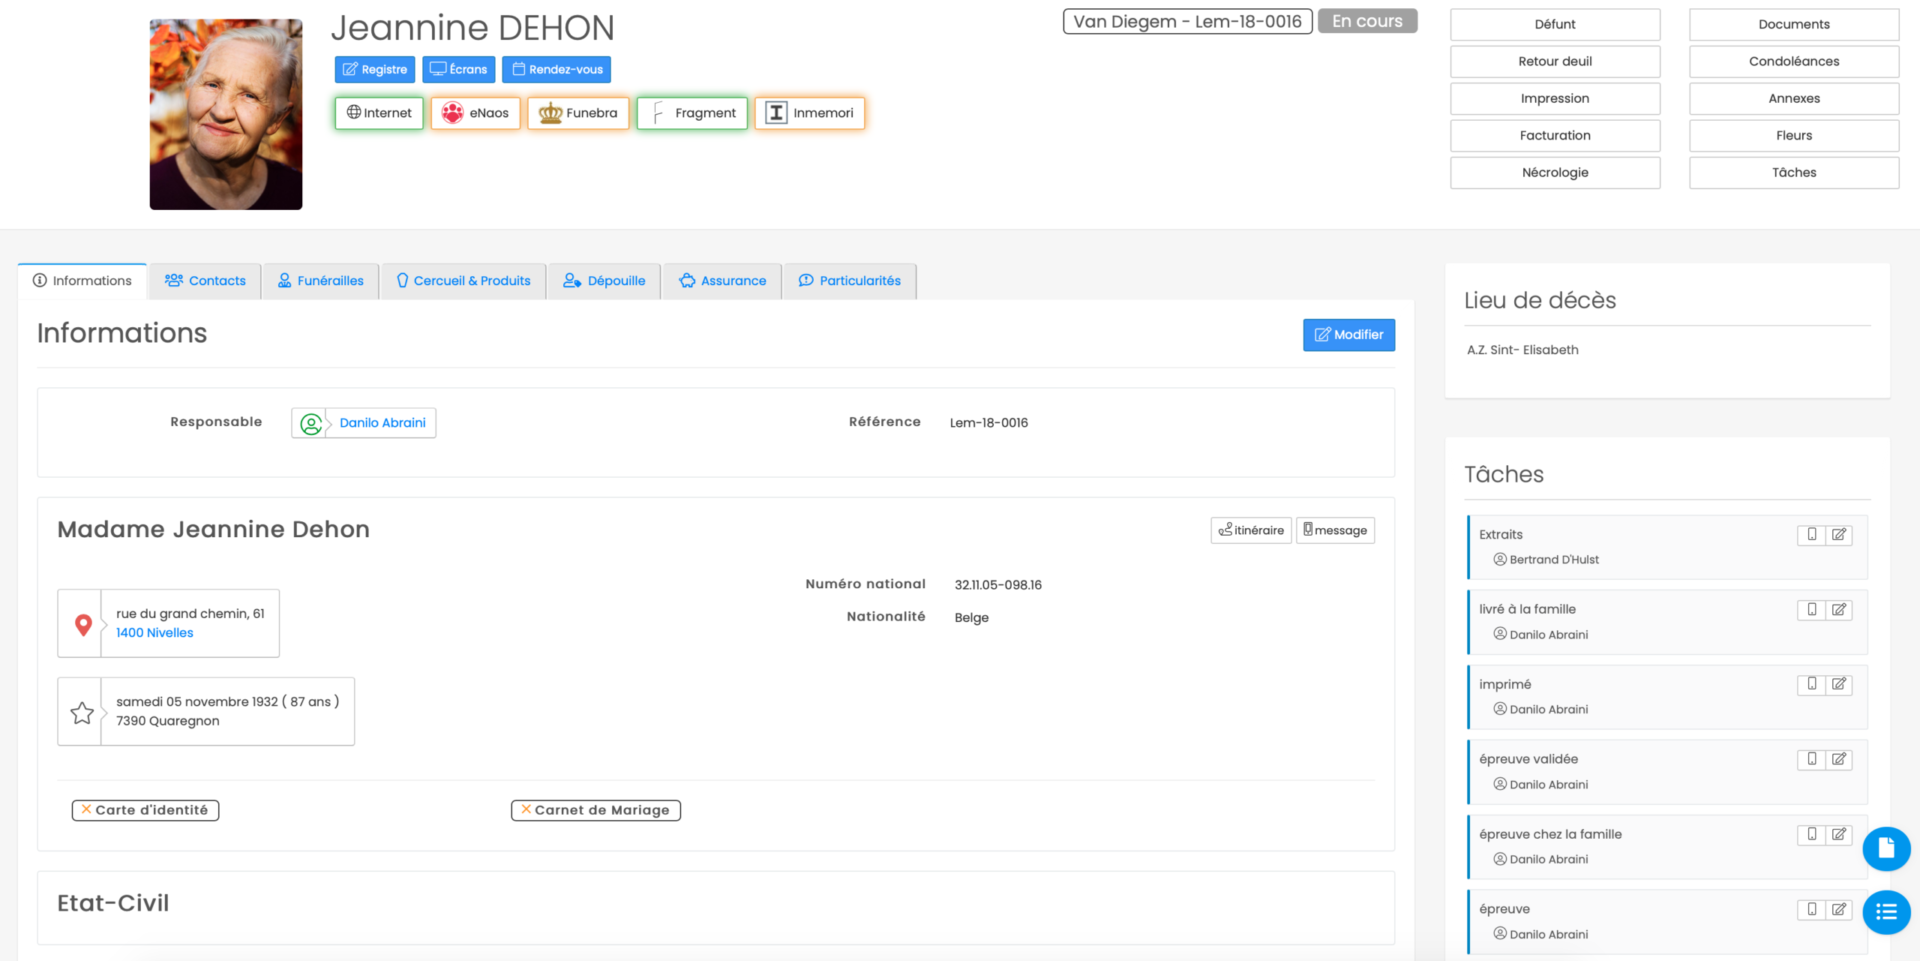Click the phone icon on the imprimé task
Image resolution: width=1920 pixels, height=961 pixels.
coord(1811,685)
